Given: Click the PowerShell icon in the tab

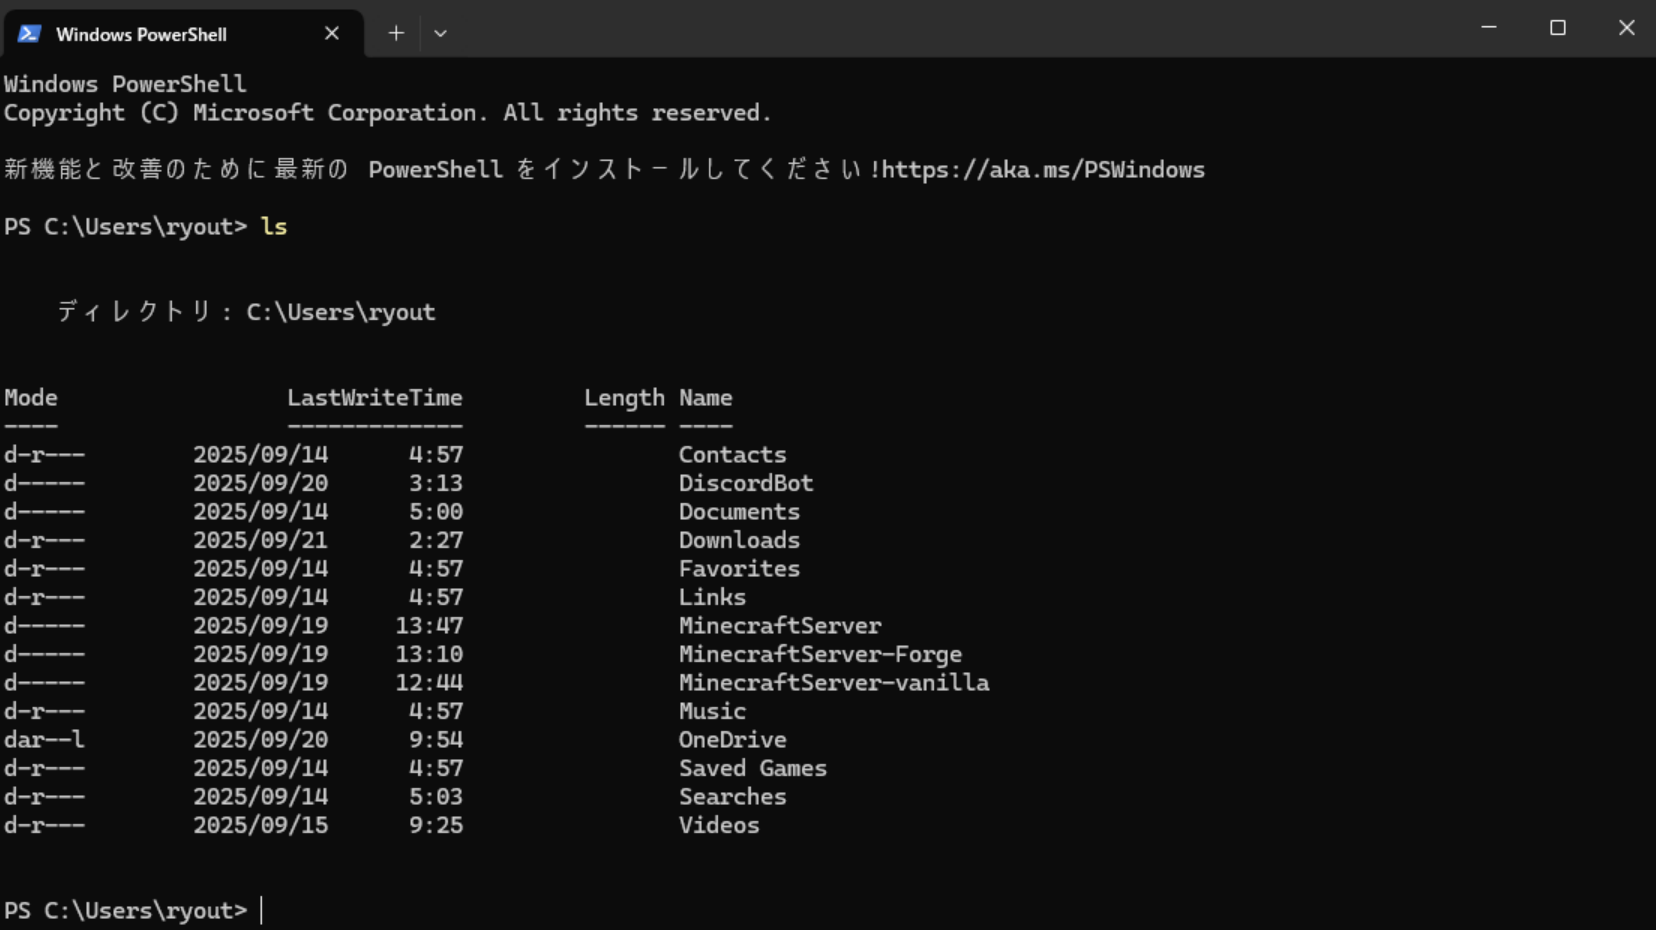Looking at the screenshot, I should pyautogui.click(x=29, y=34).
